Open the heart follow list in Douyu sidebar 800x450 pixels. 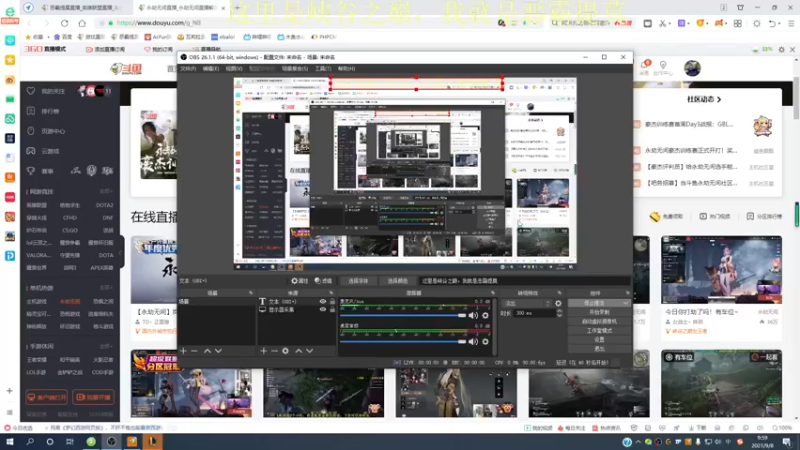[x=31, y=91]
